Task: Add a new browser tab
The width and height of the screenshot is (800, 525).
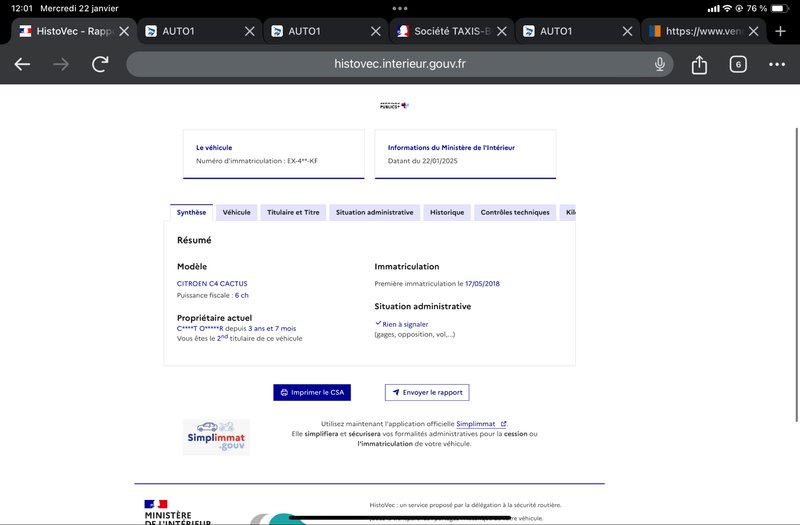Action: coord(780,31)
